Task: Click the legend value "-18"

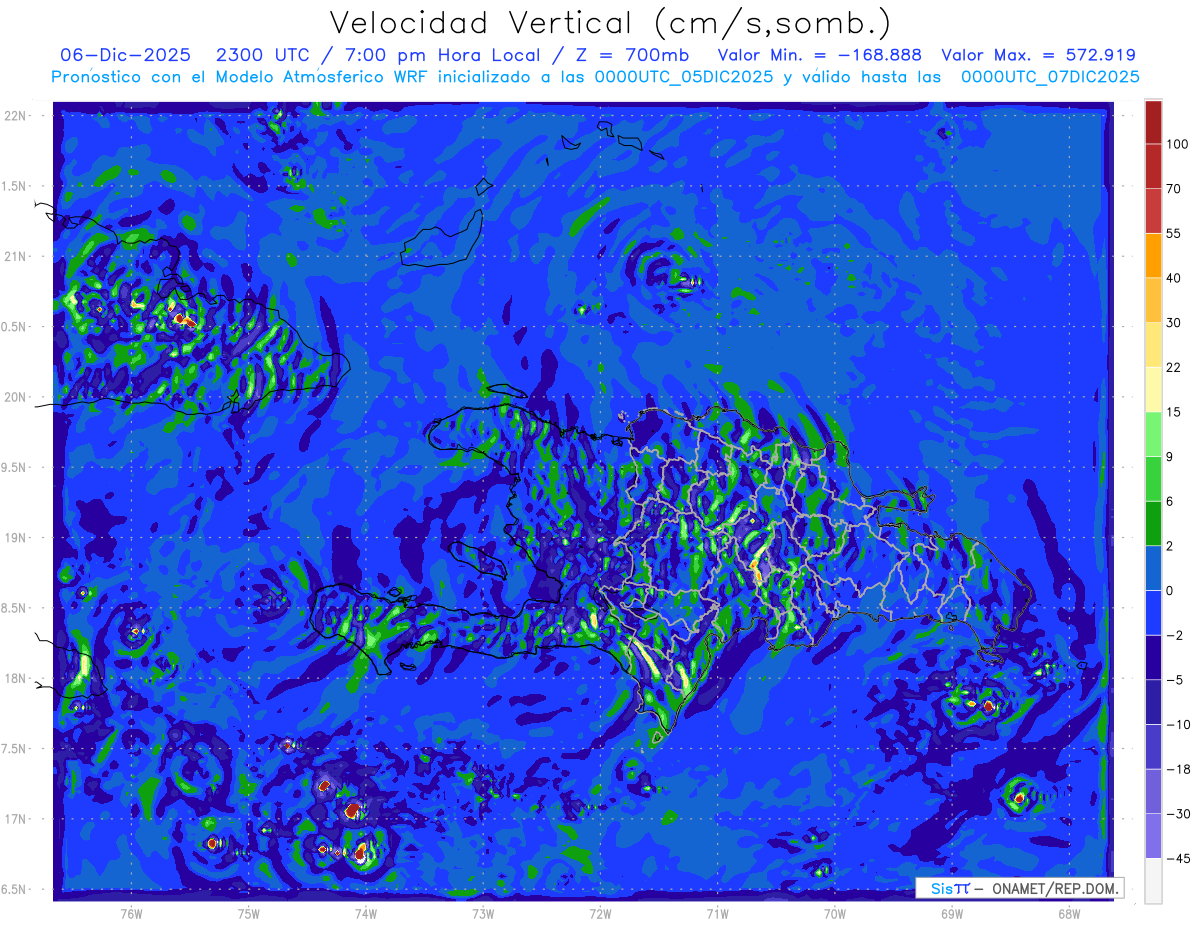Action: coord(1177,768)
